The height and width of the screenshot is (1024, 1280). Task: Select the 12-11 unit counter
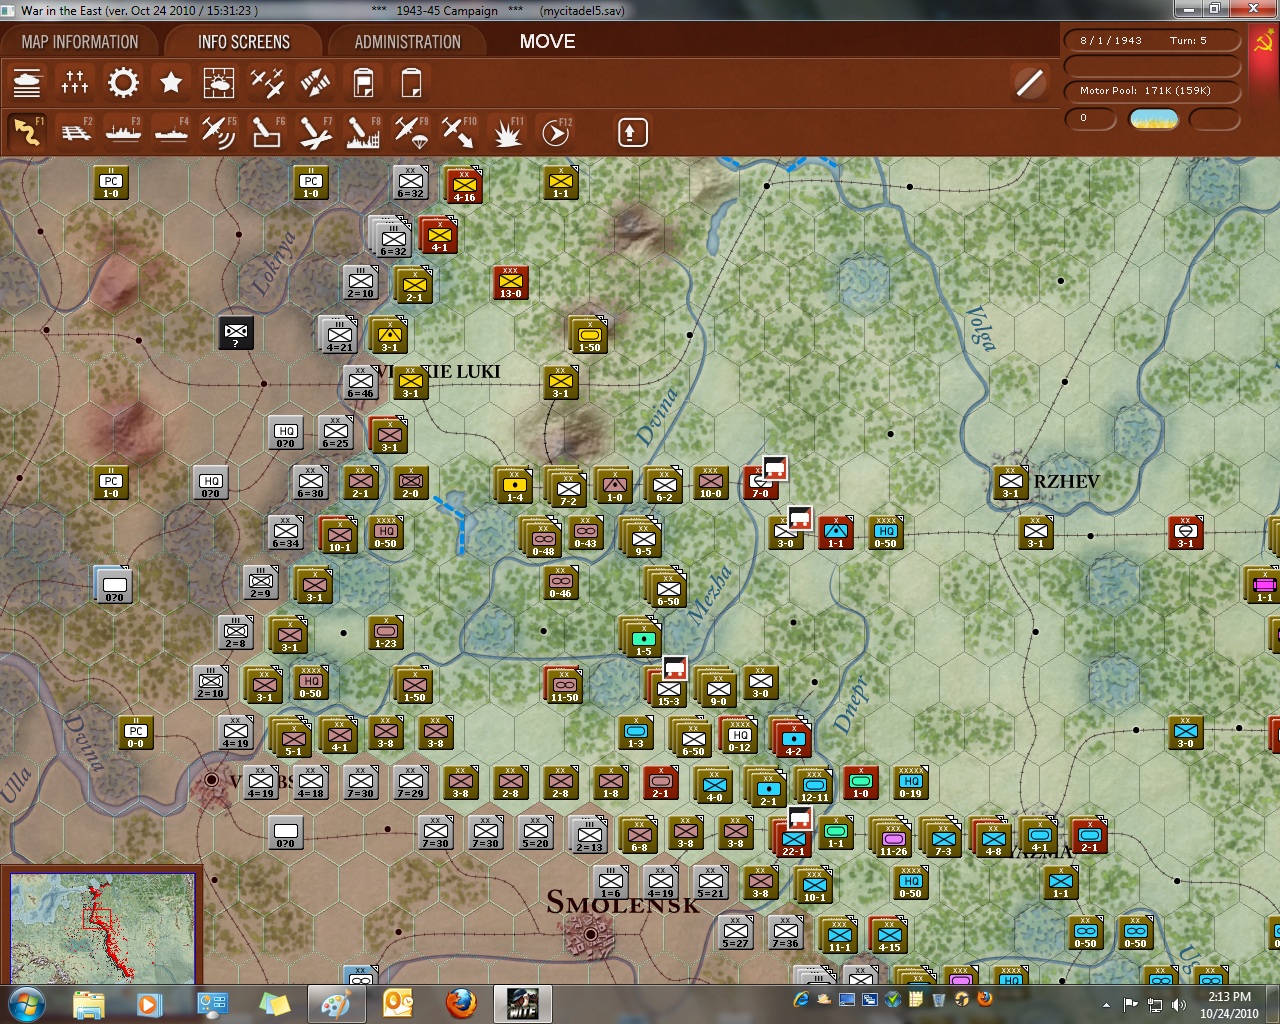click(x=814, y=786)
